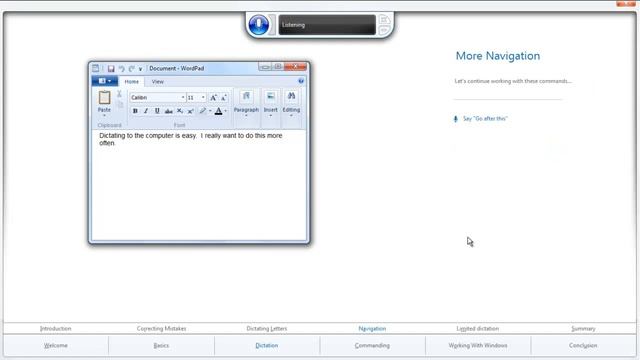The width and height of the screenshot is (640, 360).
Task: Toggle Strikethrough formatting
Action: point(168,111)
